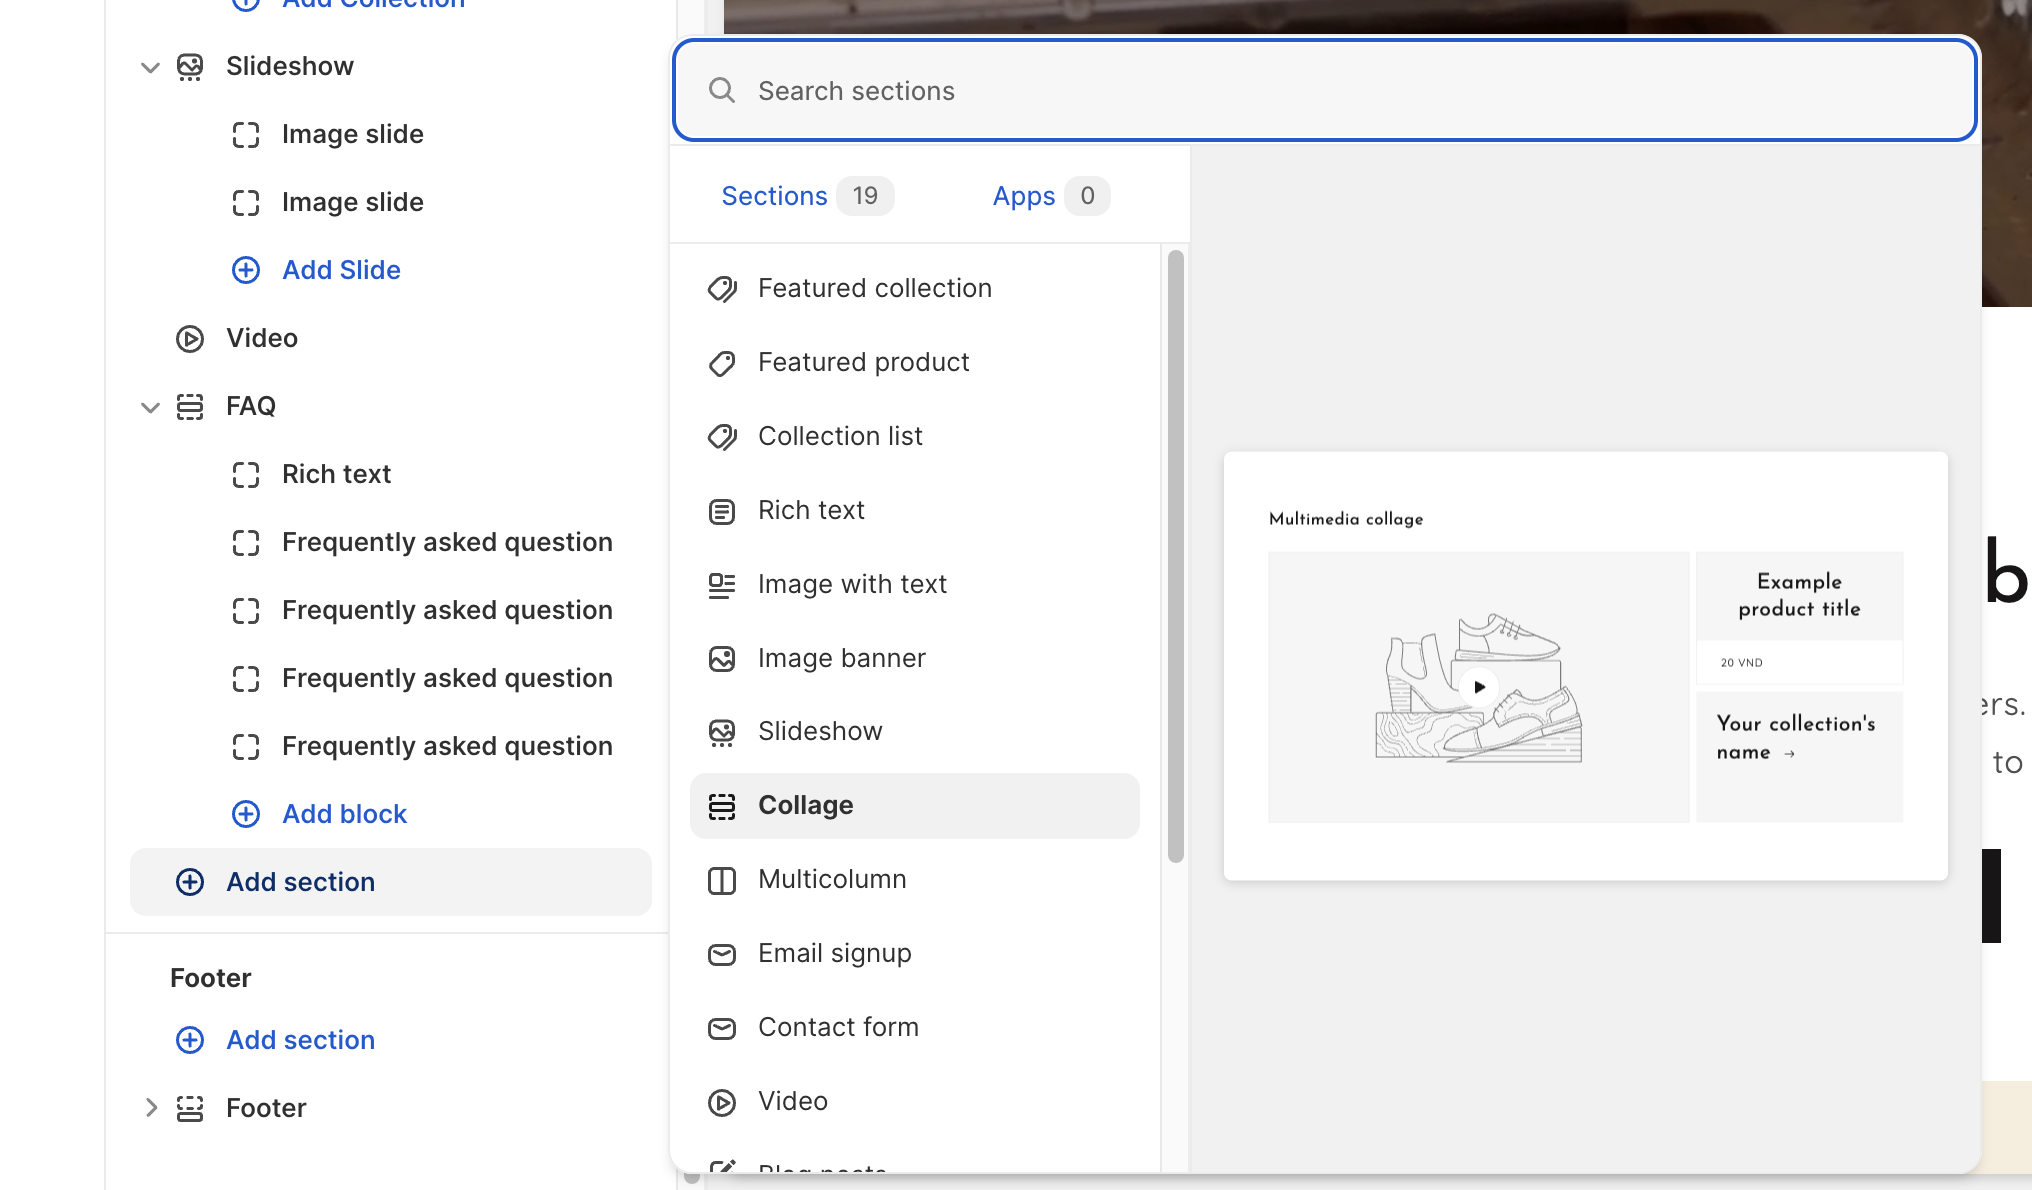The image size is (2032, 1190).
Task: Click the Search sections input field
Action: (x=1340, y=91)
